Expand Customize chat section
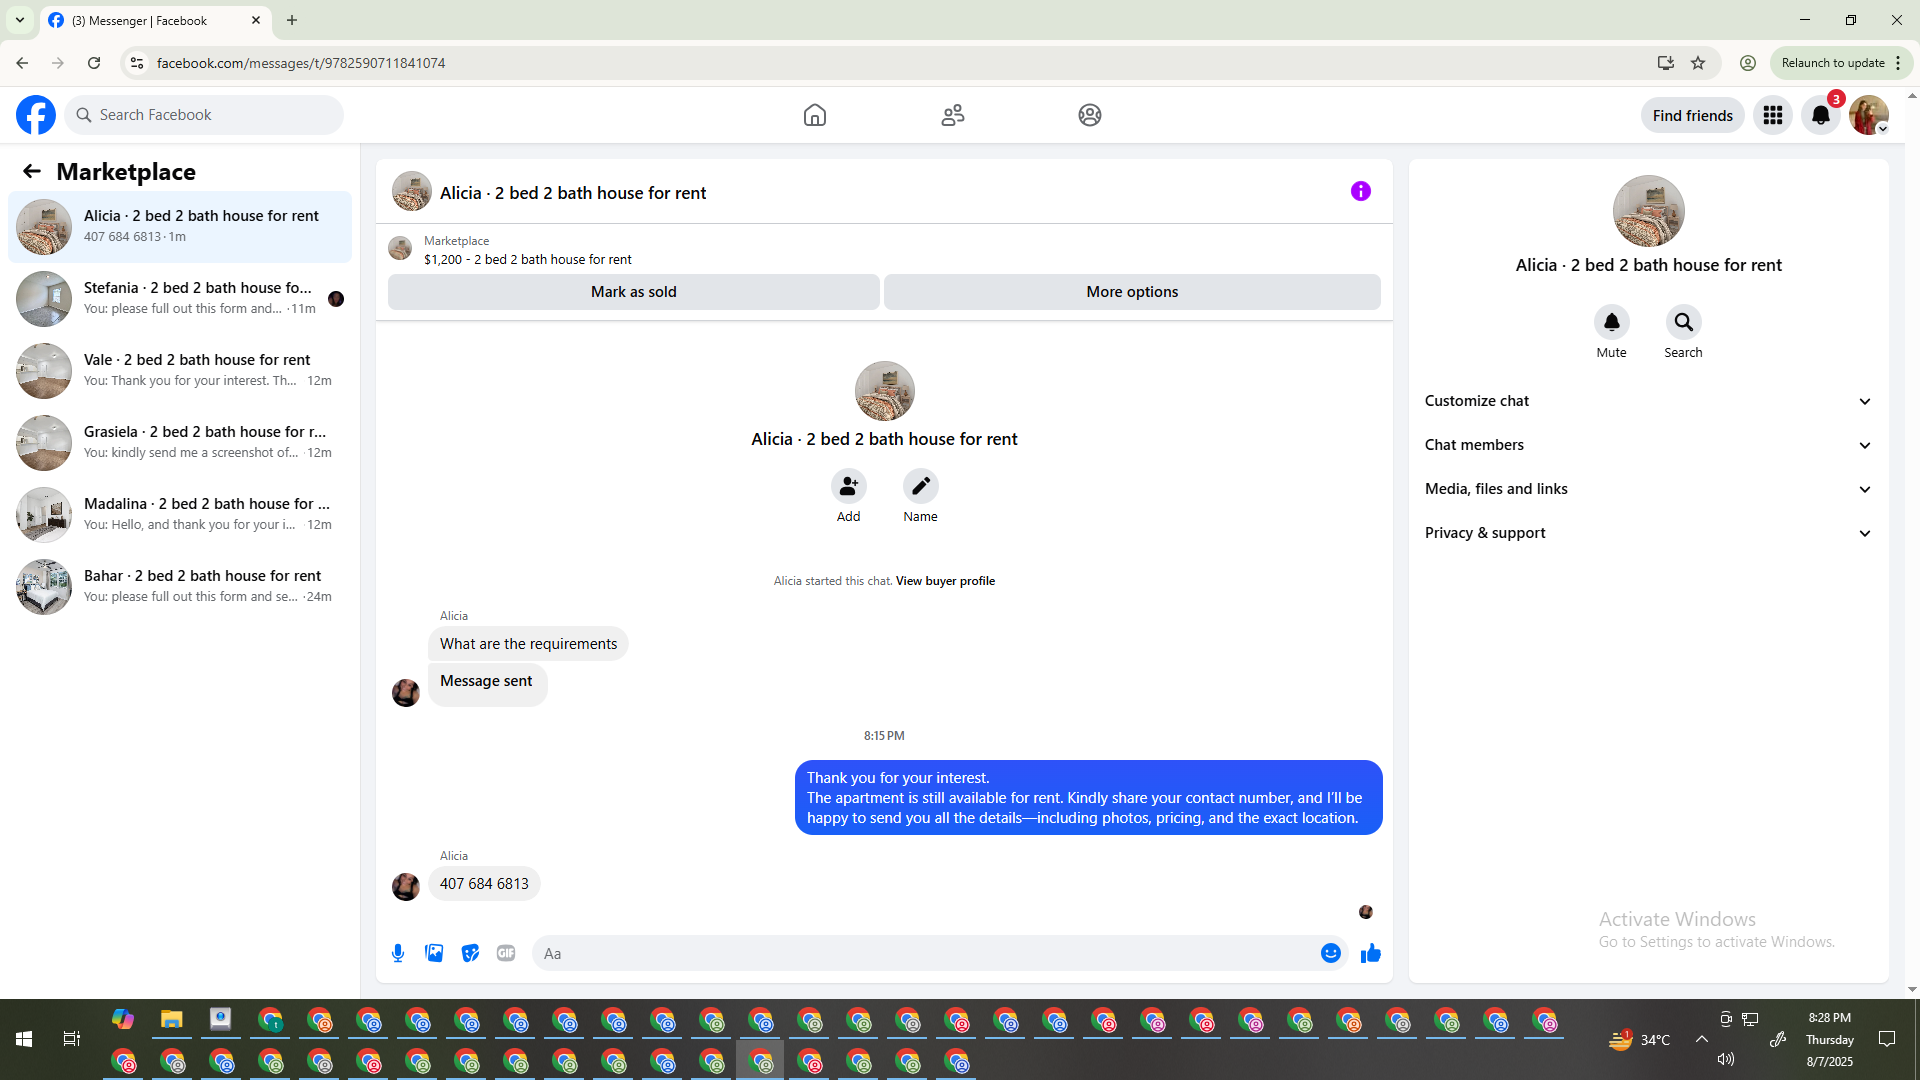The height and width of the screenshot is (1080, 1920). click(1649, 401)
